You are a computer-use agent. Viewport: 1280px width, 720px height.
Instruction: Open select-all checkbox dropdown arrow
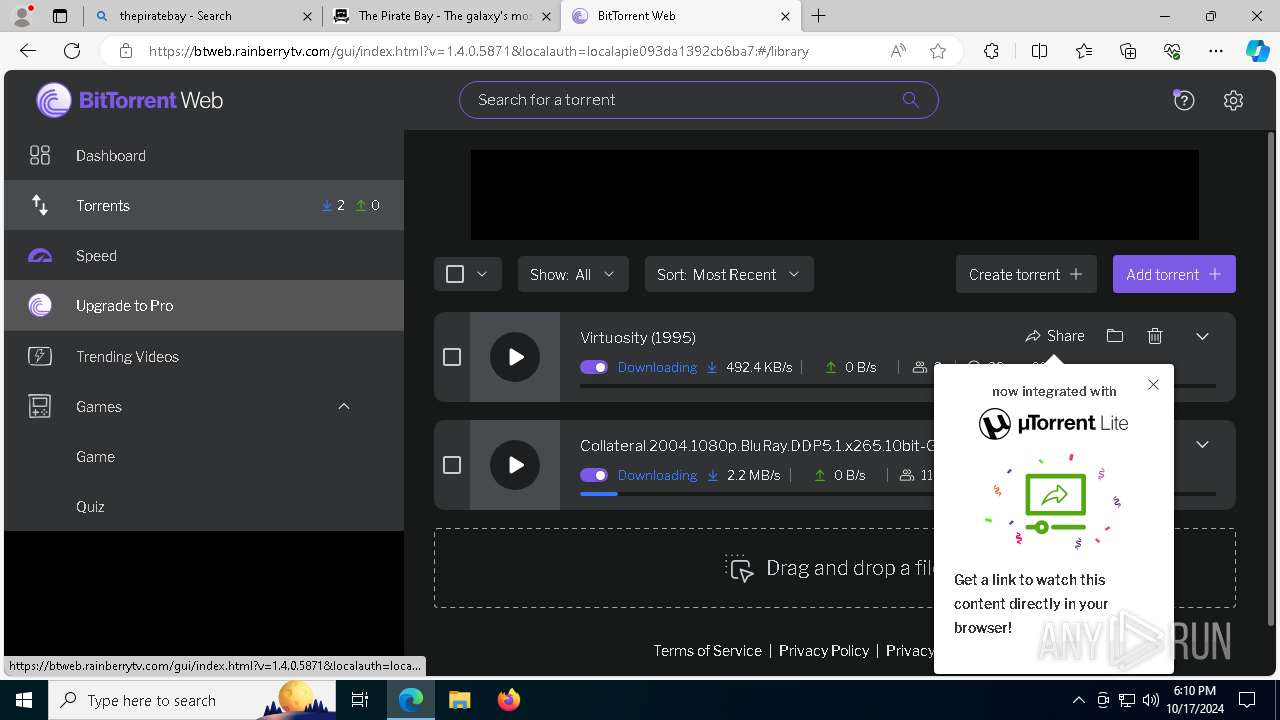[x=482, y=274]
